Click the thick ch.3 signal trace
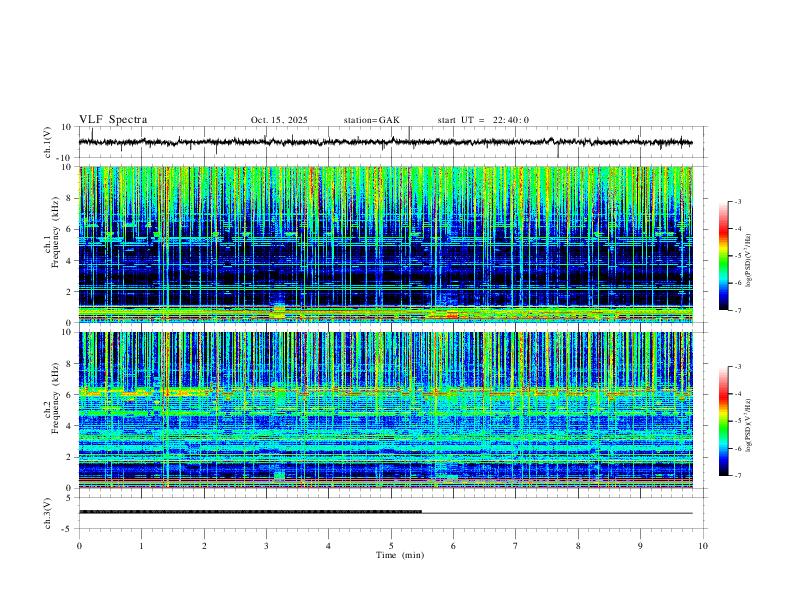Screen dimensions: 792x612 tap(250, 512)
